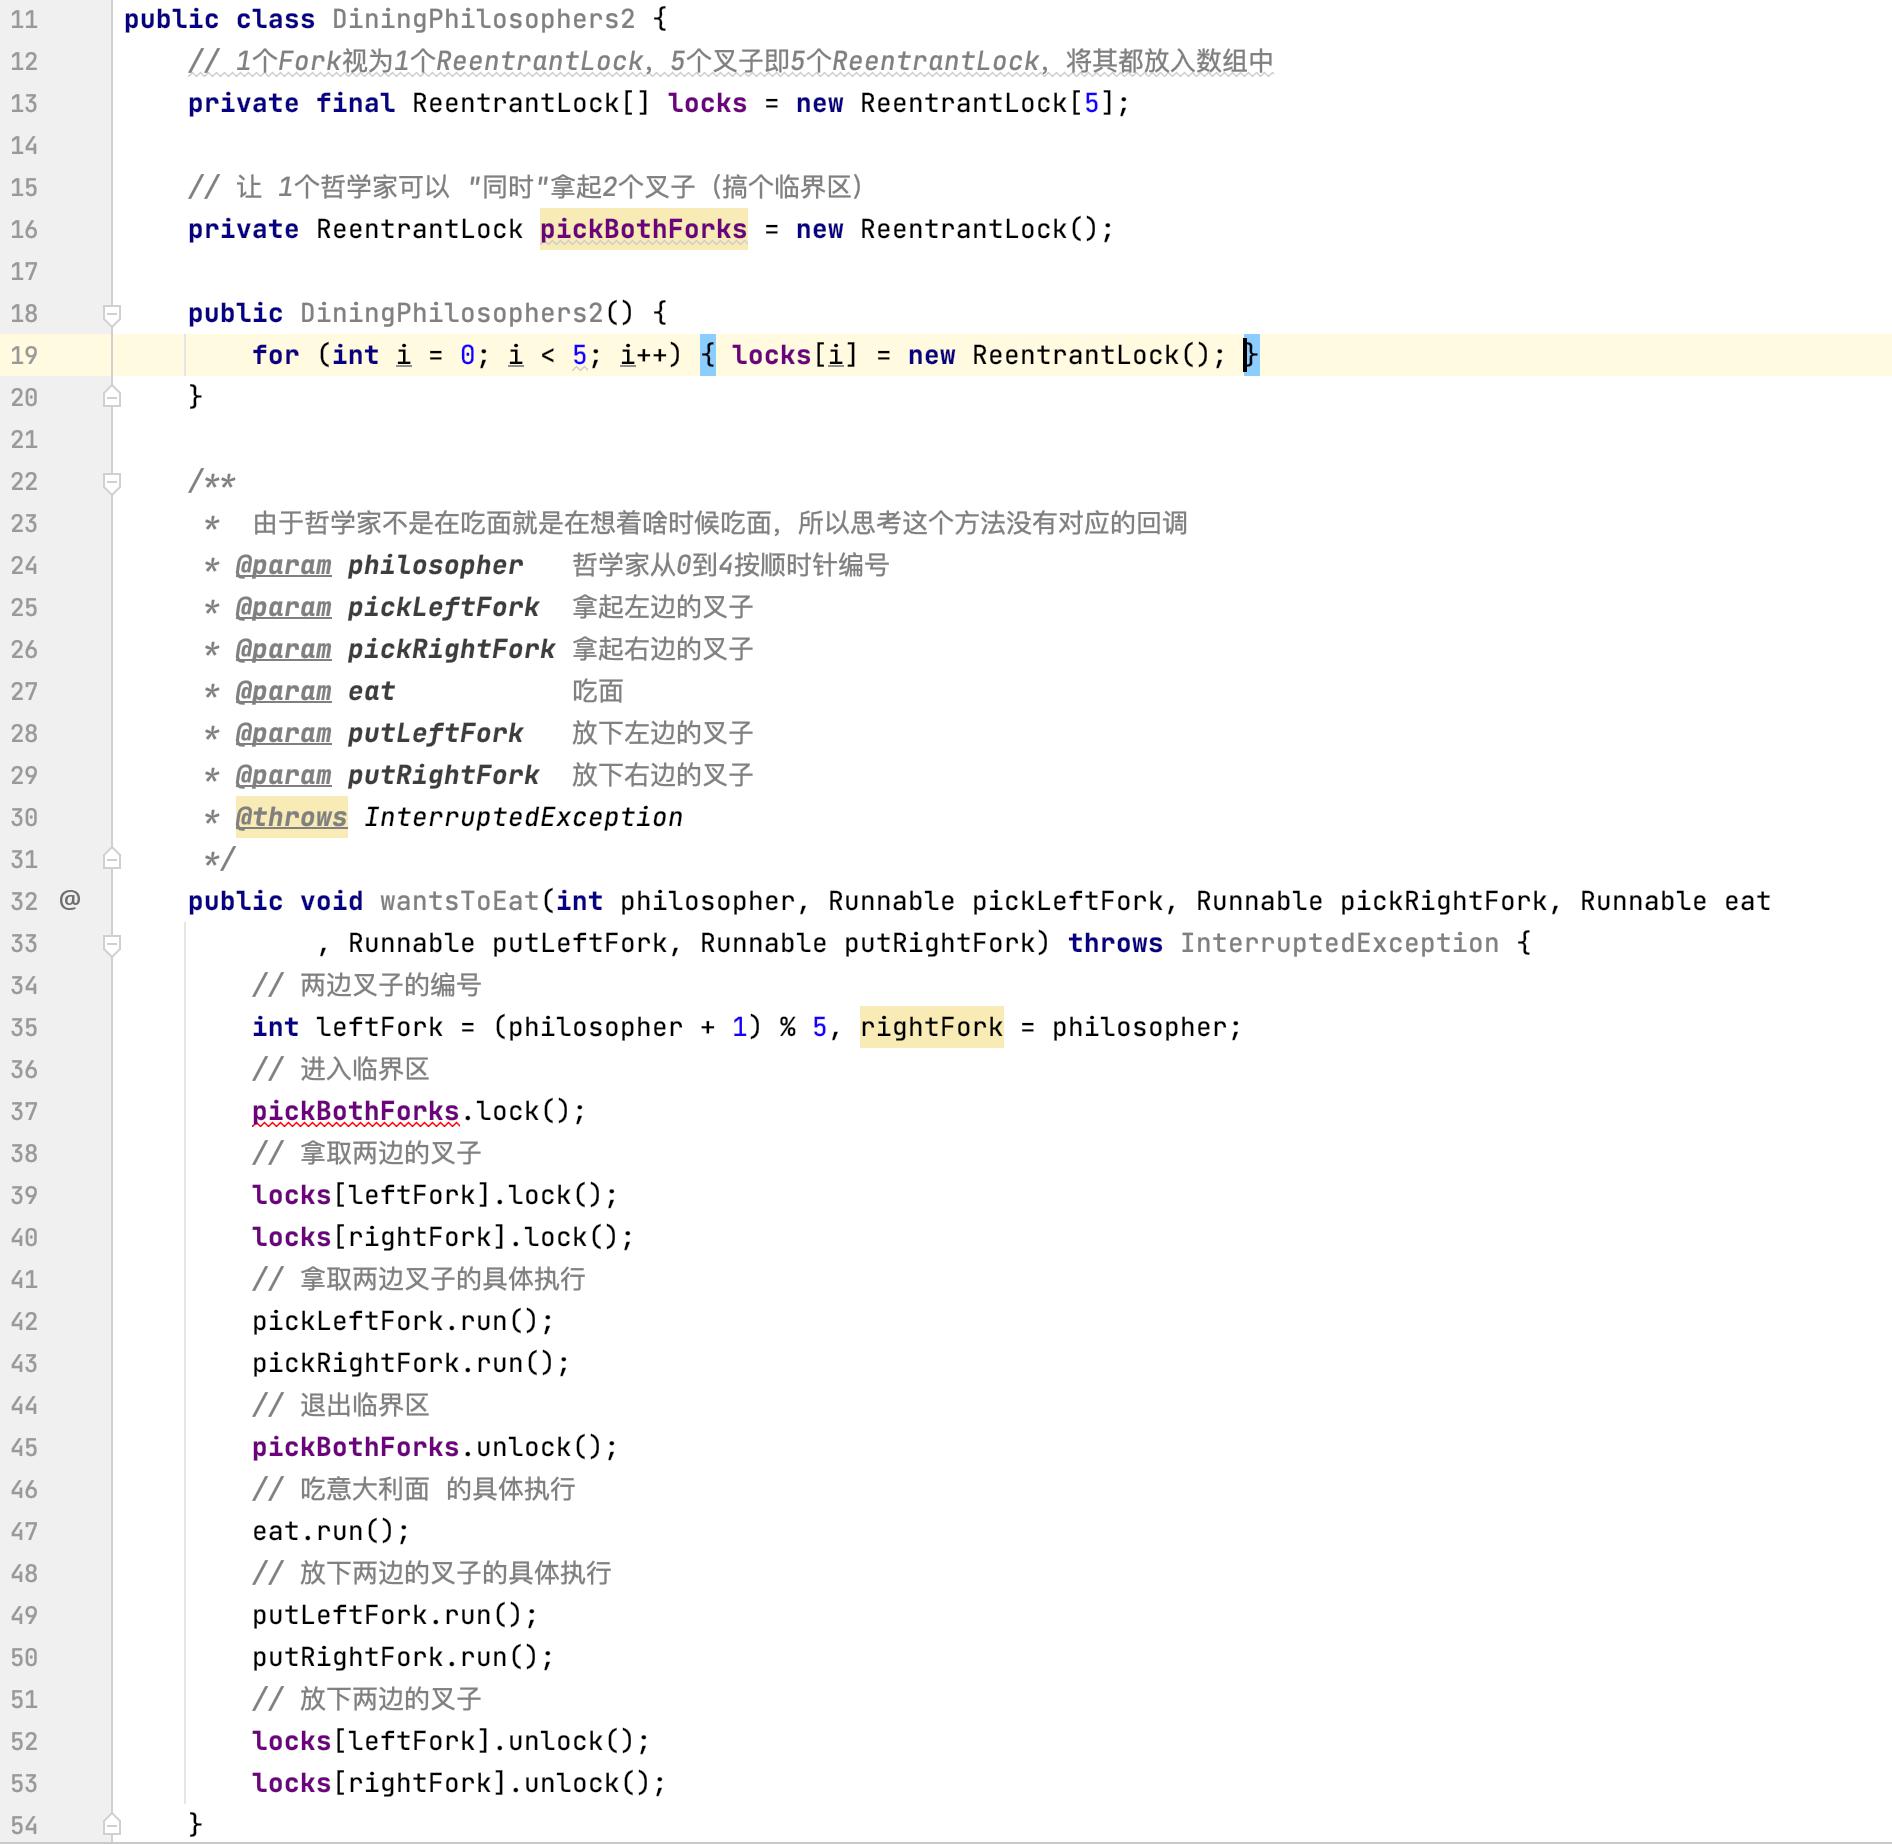Click line number 32 in the gutter
Image resolution: width=1892 pixels, height=1844 pixels.
(x=24, y=901)
